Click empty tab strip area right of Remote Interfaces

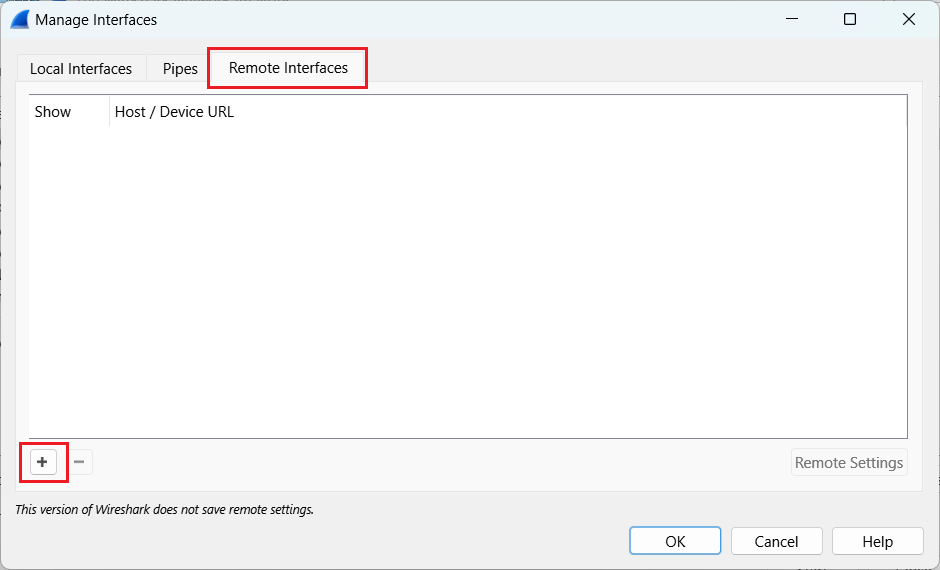click(640, 68)
